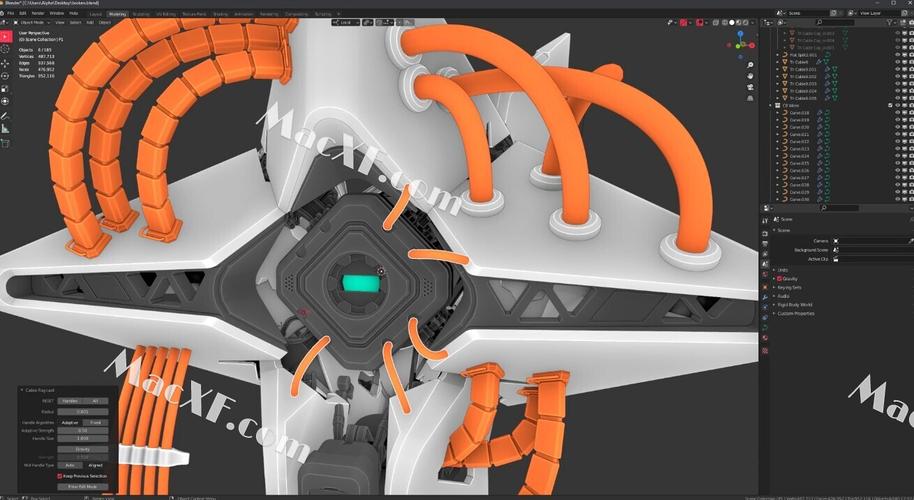Open the Edit menu
The height and width of the screenshot is (500, 914).
click(23, 13)
